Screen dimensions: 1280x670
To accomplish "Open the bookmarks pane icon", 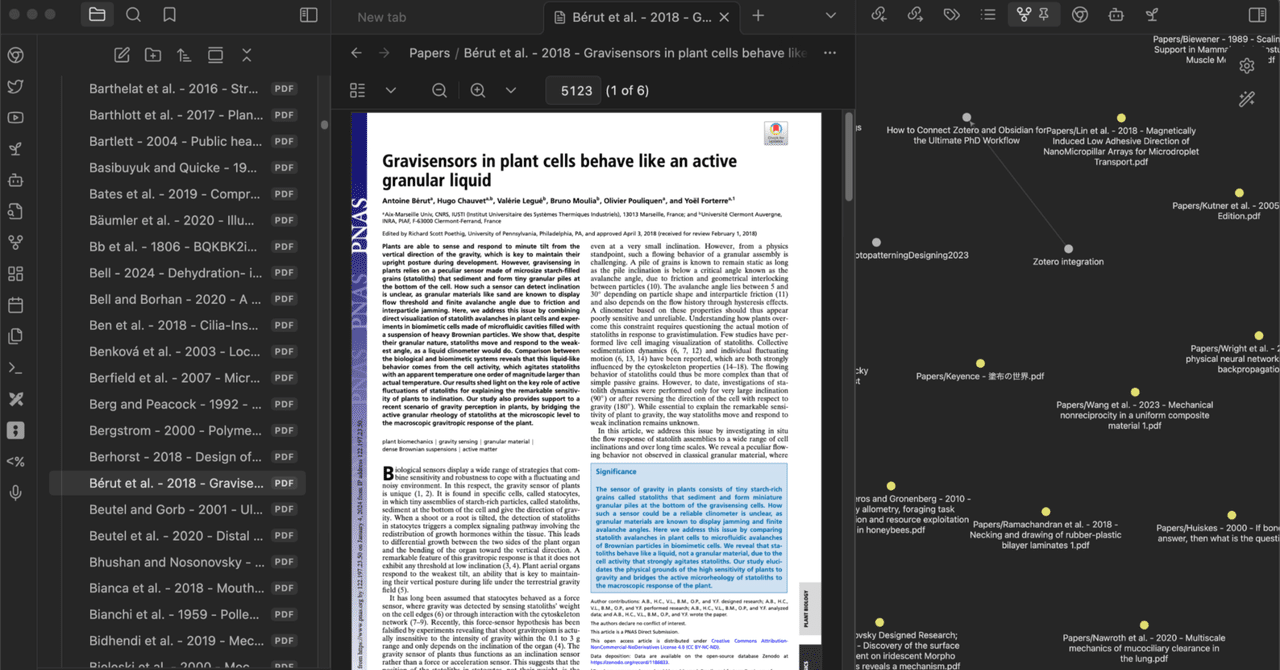I will pos(170,15).
